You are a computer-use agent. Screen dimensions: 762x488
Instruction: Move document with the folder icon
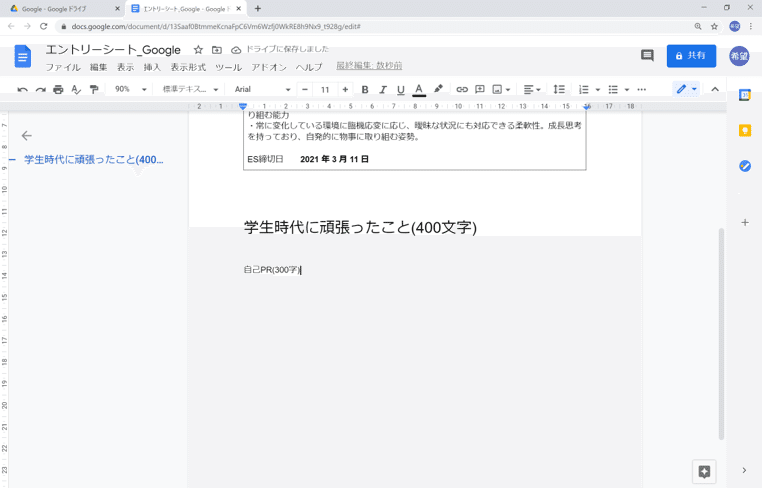pyautogui.click(x=217, y=50)
